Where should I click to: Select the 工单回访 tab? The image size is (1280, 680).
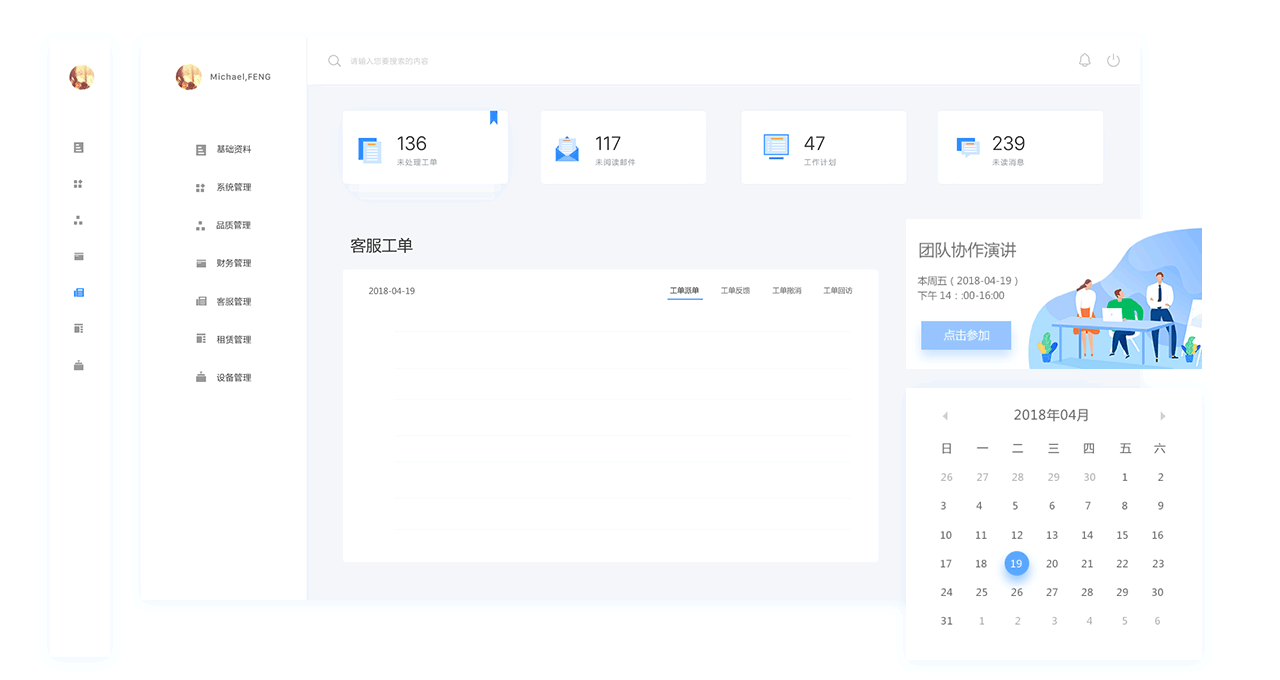coord(839,290)
